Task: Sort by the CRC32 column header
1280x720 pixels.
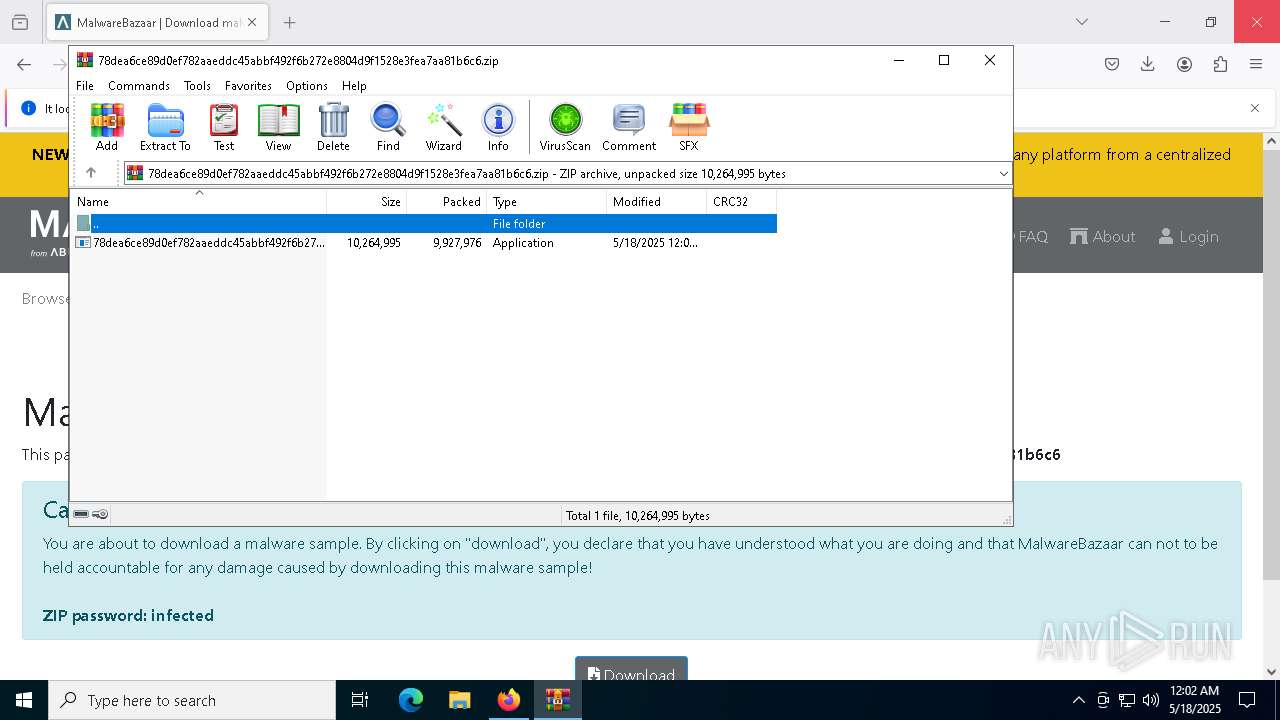Action: click(741, 201)
